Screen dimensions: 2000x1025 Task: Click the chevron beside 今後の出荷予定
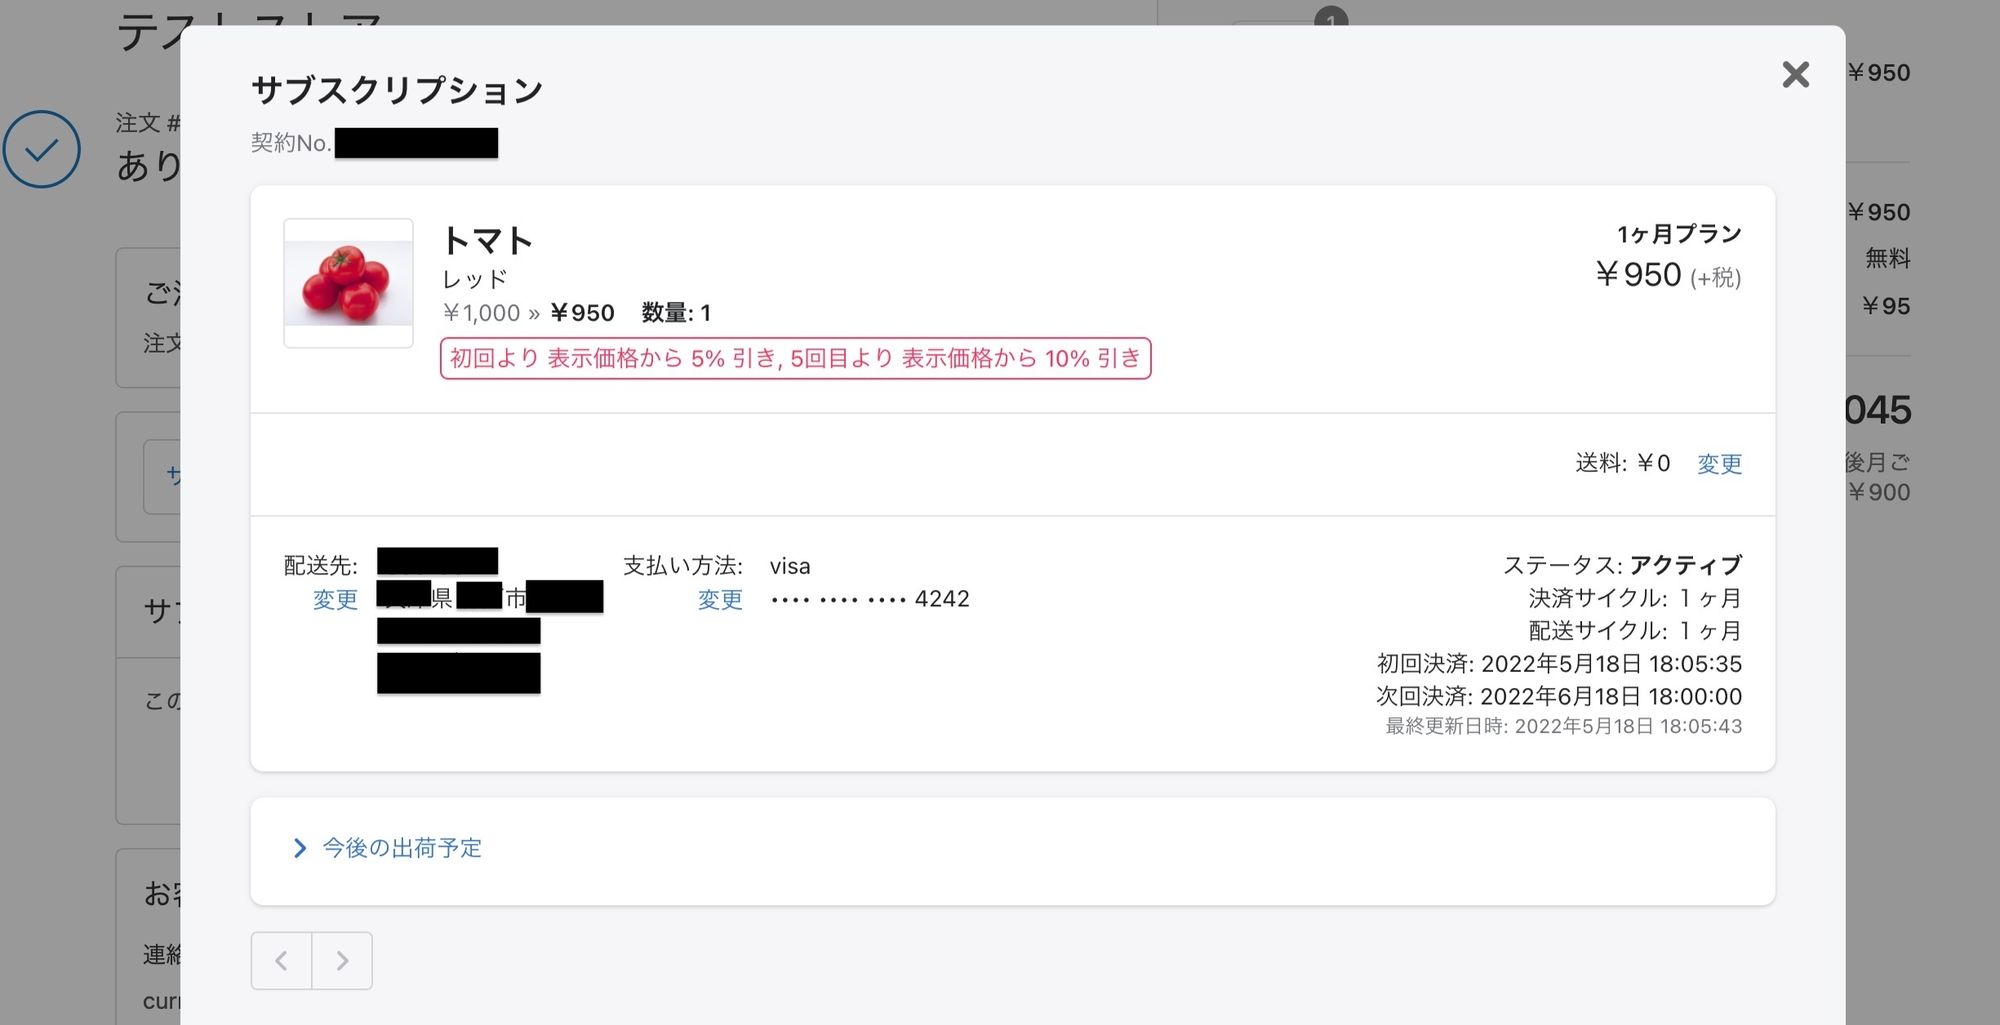(x=299, y=848)
